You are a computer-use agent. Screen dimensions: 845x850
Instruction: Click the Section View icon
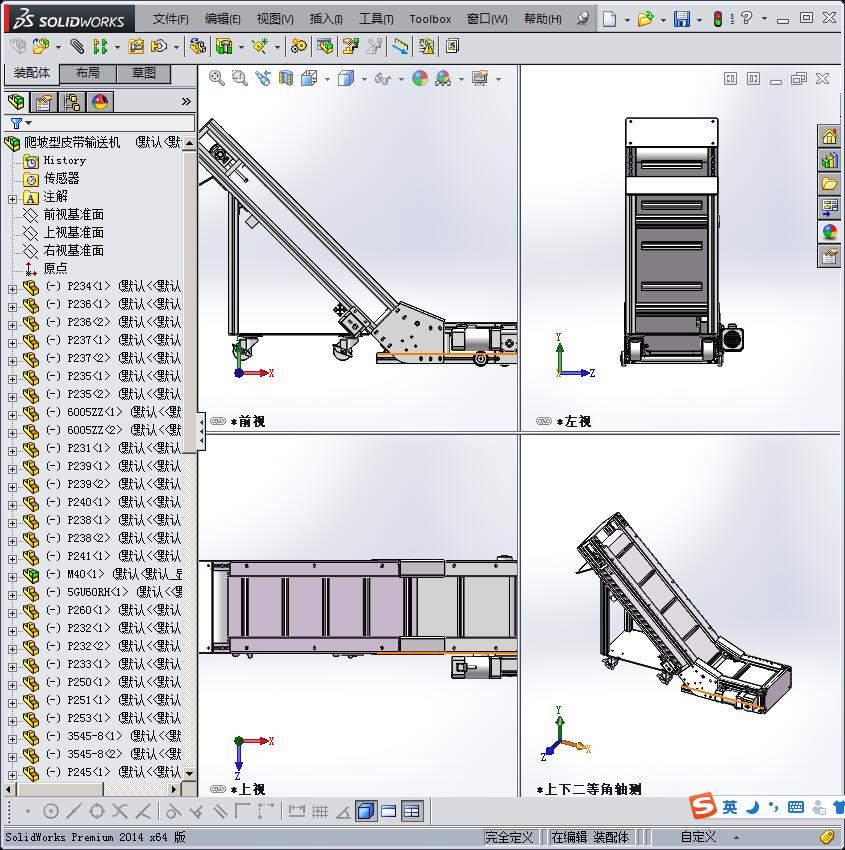click(286, 79)
